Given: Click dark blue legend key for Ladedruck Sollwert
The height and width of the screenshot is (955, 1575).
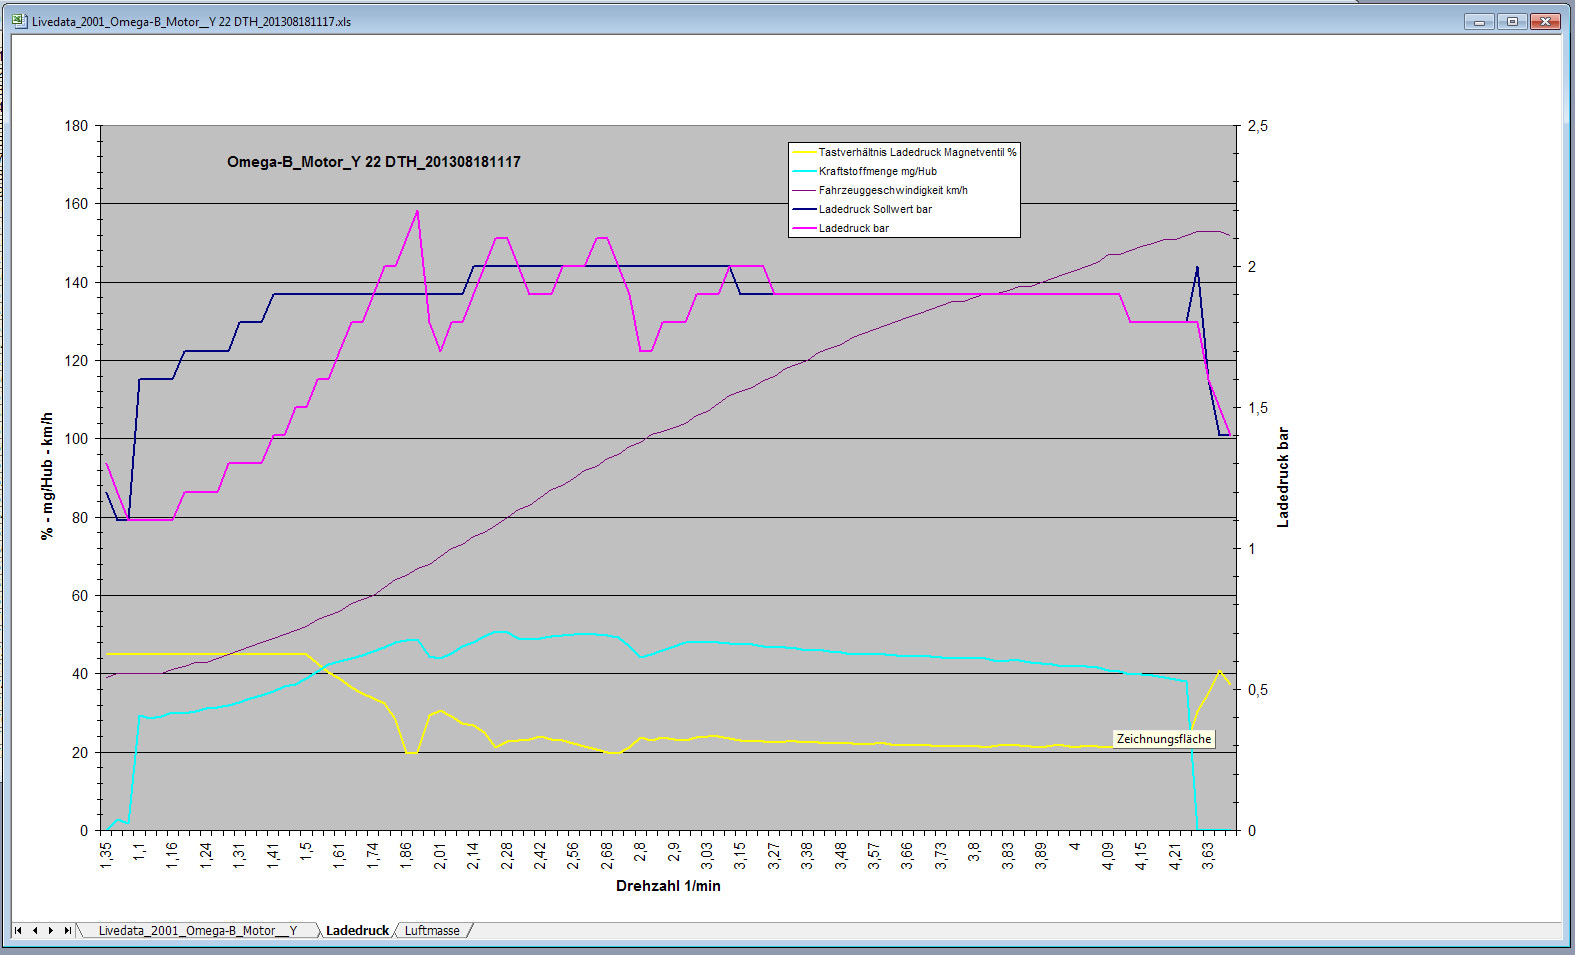Looking at the screenshot, I should coord(804,209).
